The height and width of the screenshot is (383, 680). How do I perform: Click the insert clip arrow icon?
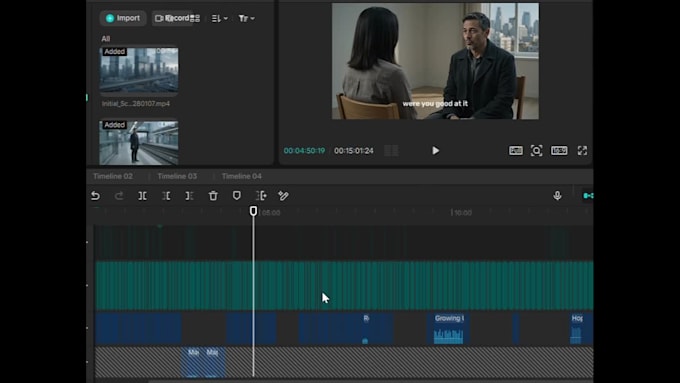pos(261,196)
